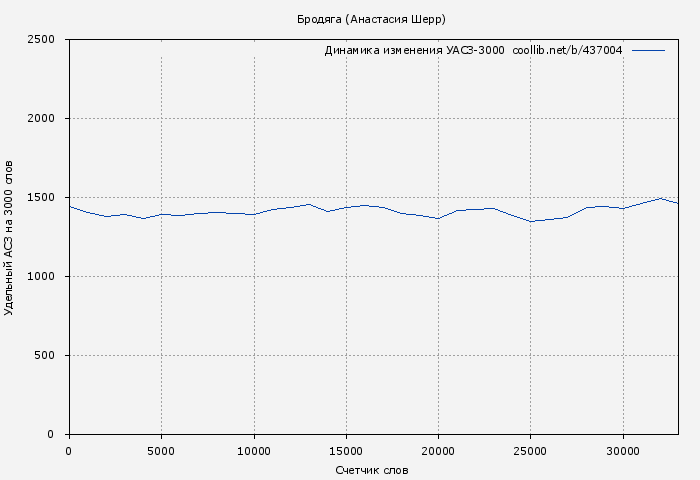Screen dimensions: 700x480
Task: Click the chart title "Бродяга (Анастасия Шерр)"
Action: [x=371, y=20]
